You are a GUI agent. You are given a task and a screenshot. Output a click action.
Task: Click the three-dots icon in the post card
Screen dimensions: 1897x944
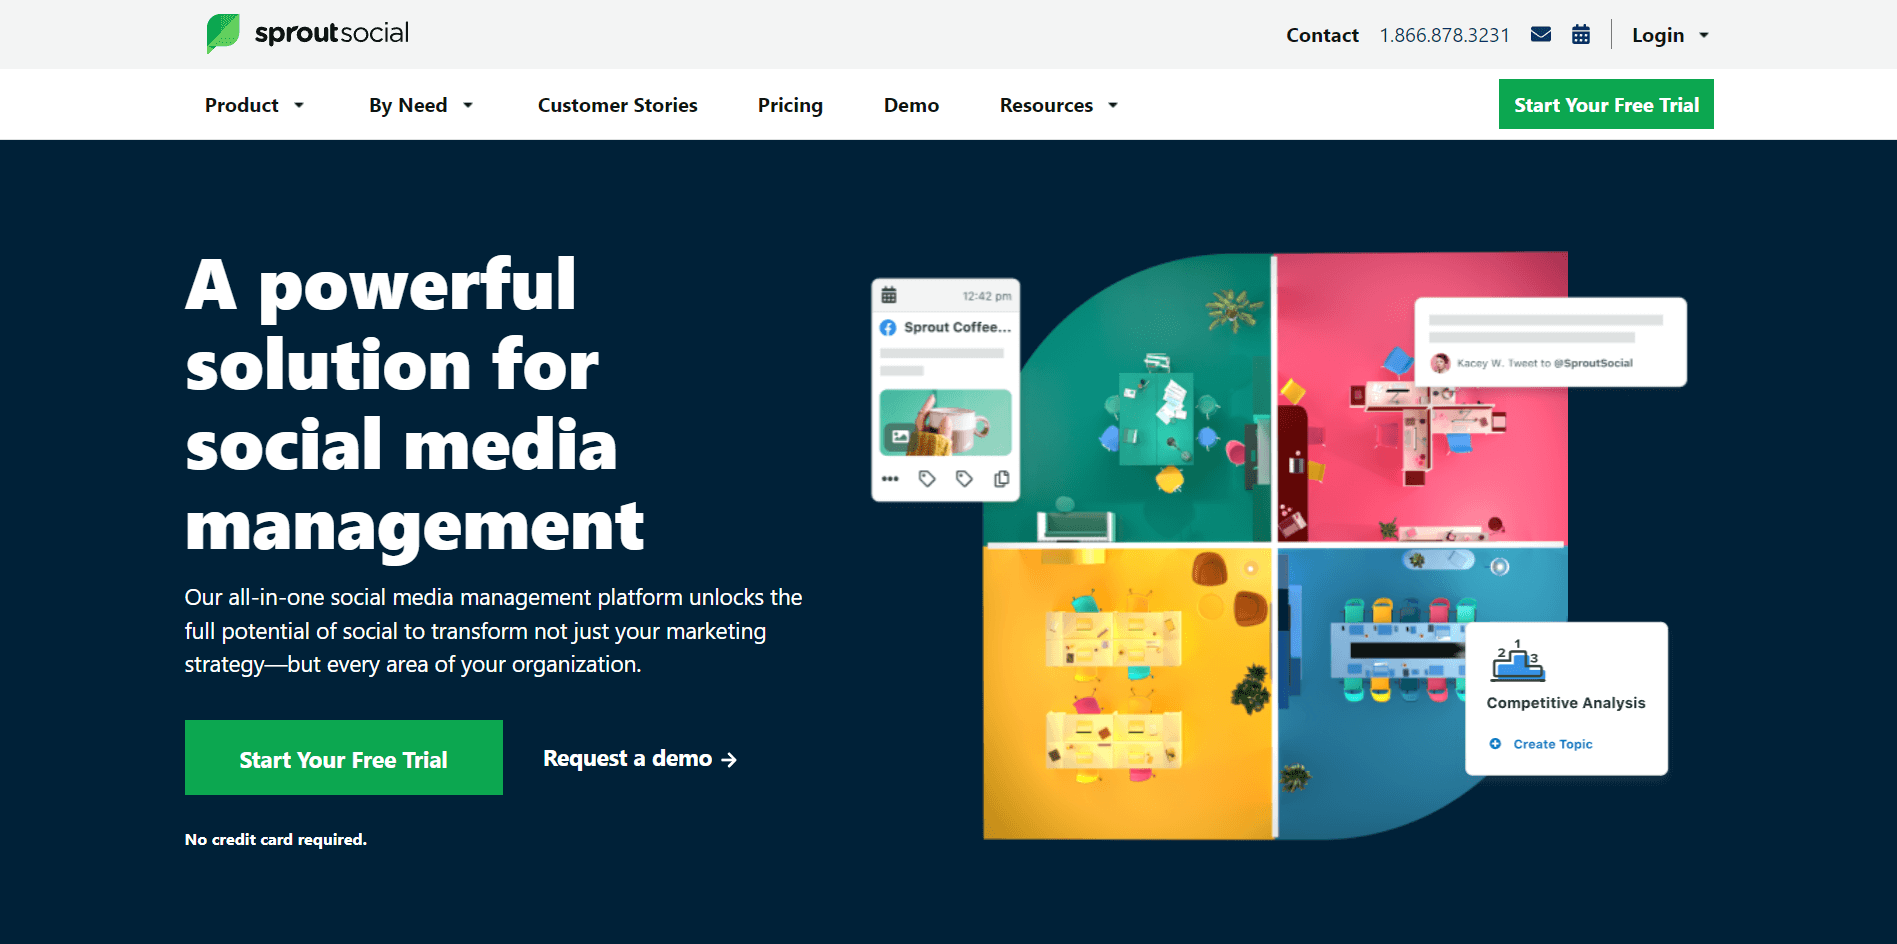[x=890, y=479]
